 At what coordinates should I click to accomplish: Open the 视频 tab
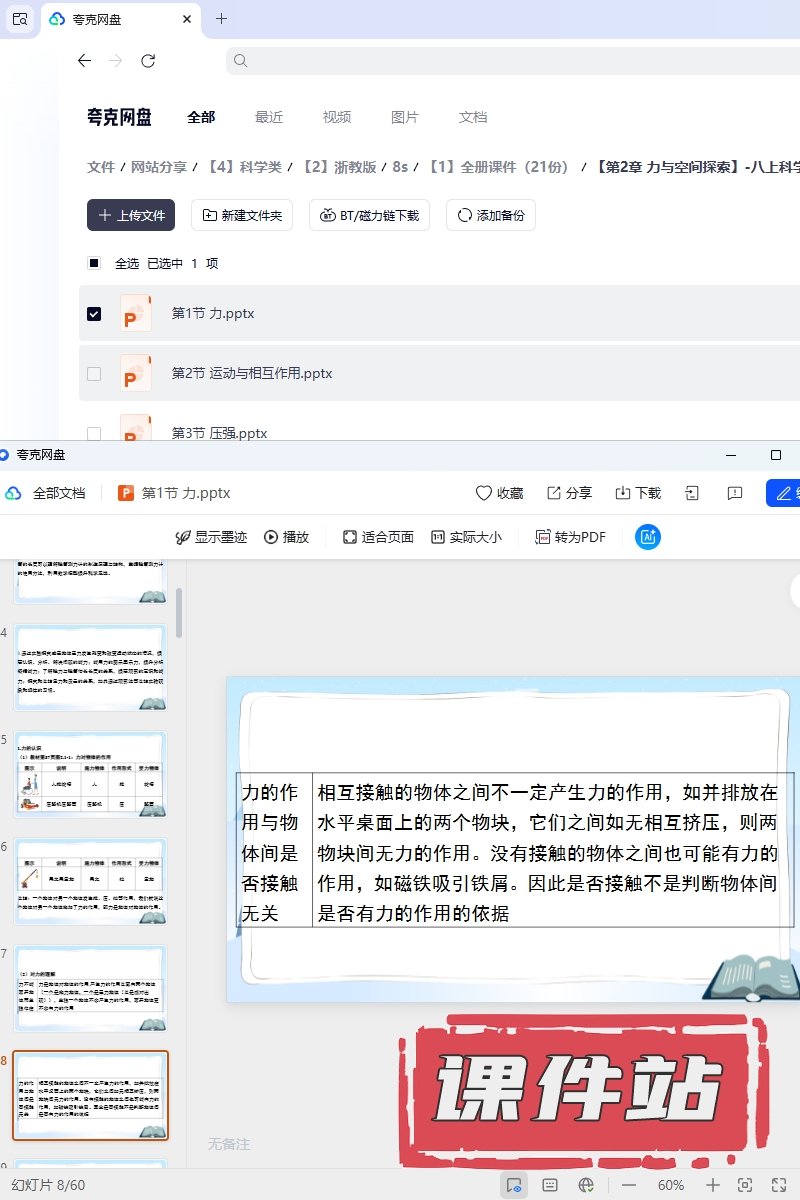point(337,117)
